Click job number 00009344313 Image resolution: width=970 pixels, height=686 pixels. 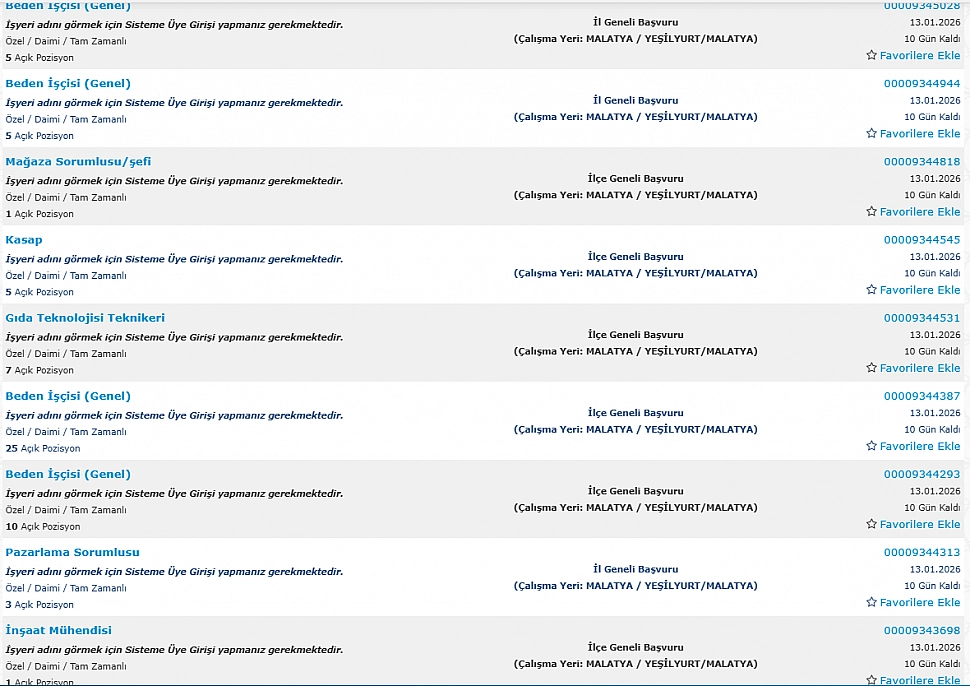(x=921, y=552)
